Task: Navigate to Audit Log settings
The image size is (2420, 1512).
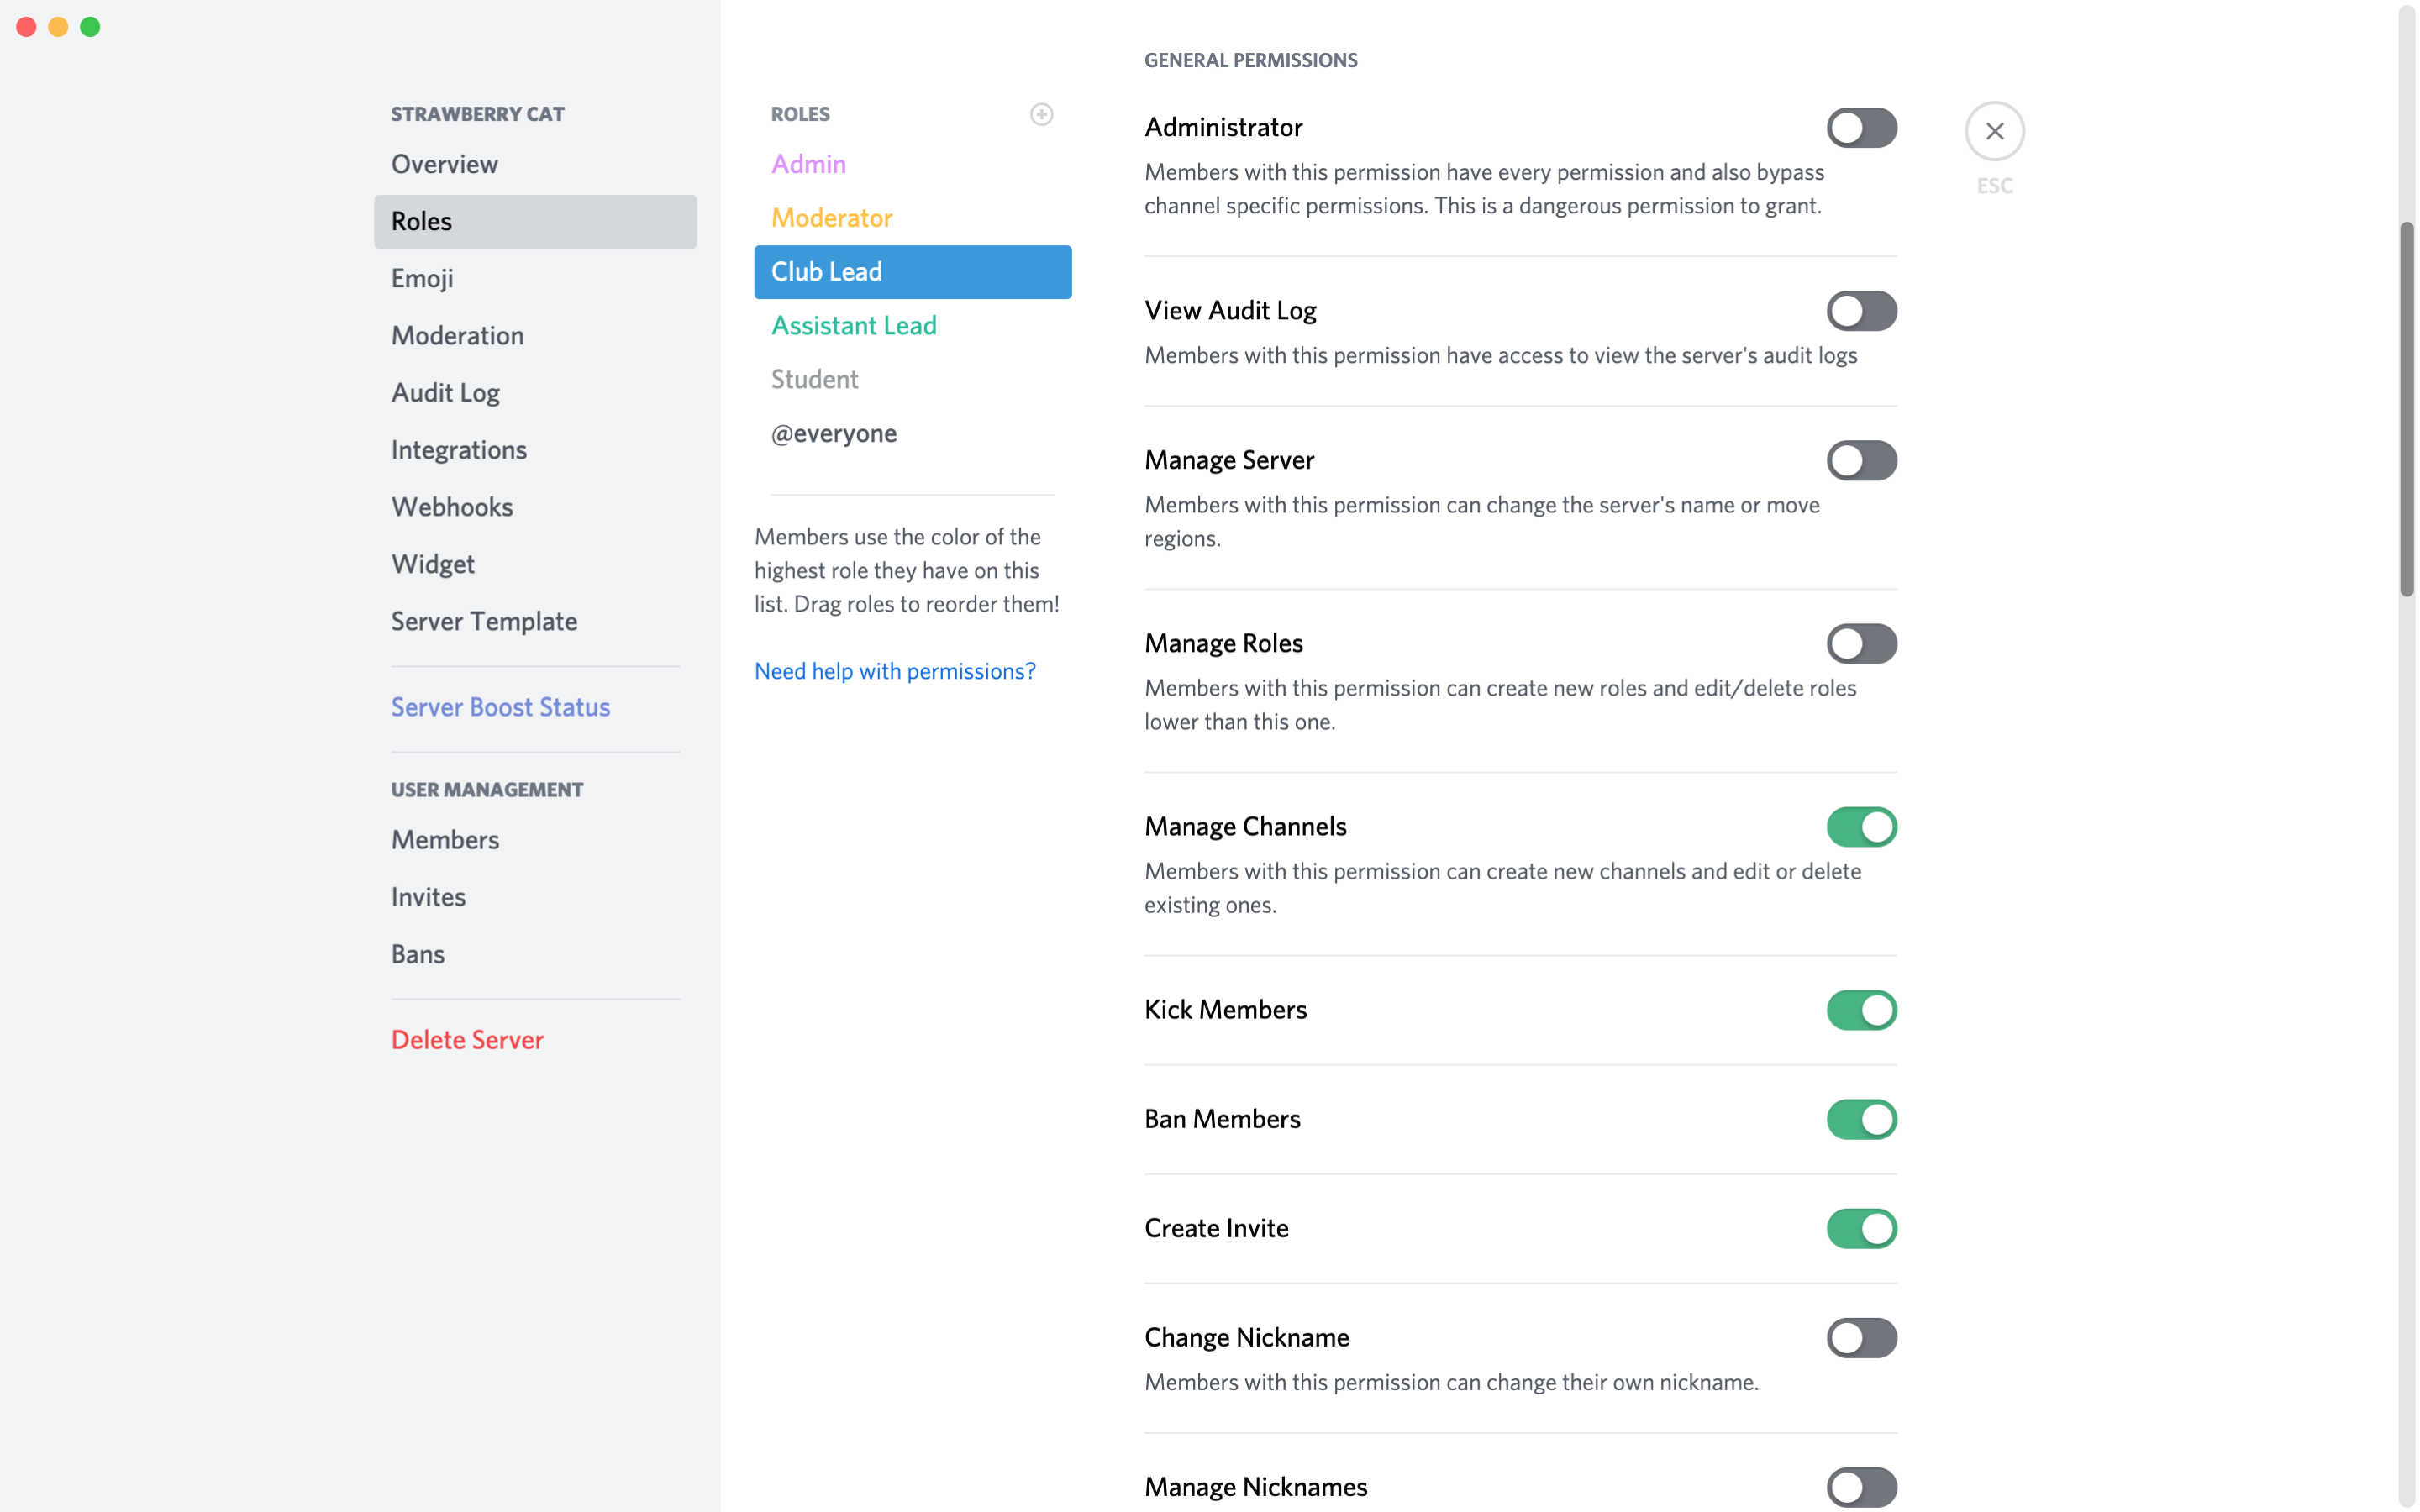Action: click(x=445, y=391)
